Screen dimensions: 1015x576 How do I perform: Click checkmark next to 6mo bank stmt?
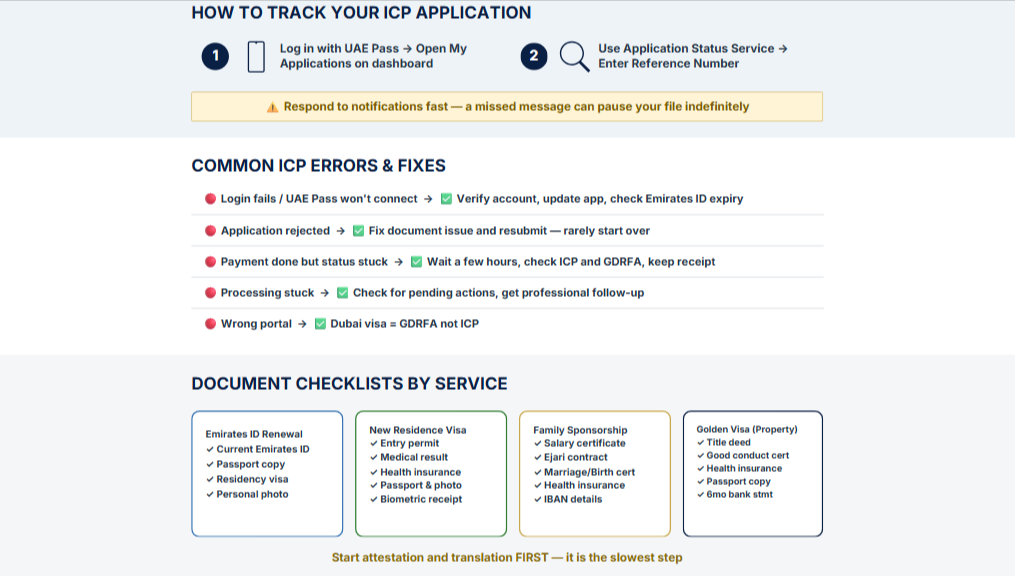coord(700,494)
